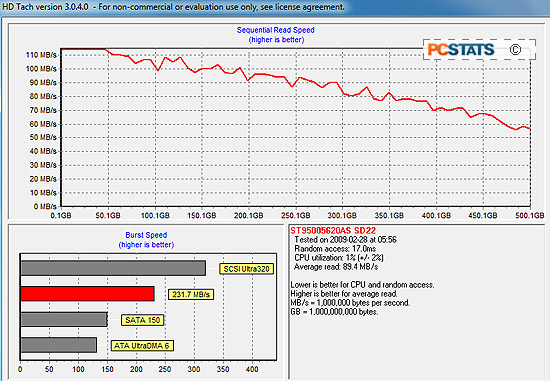Click the gray SCSI Ultra320 bar
The height and width of the screenshot is (381, 550).
click(x=113, y=268)
